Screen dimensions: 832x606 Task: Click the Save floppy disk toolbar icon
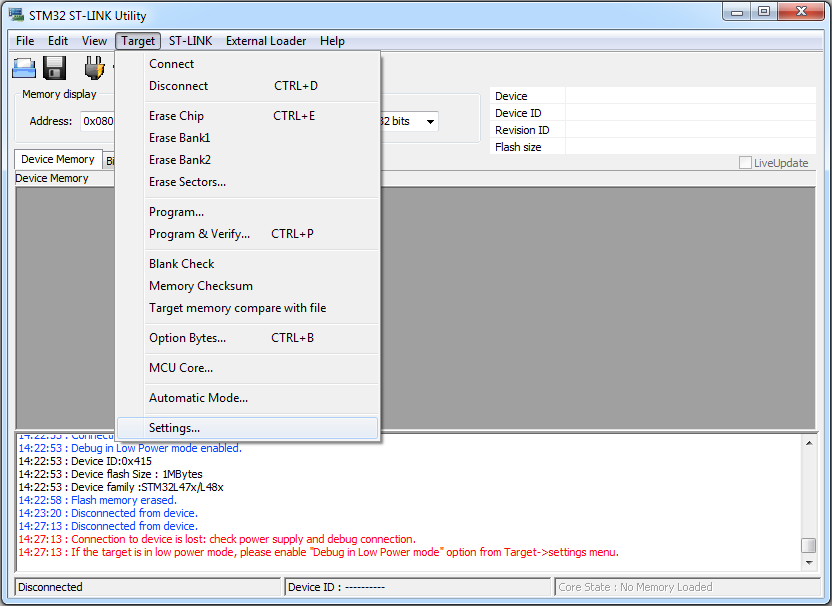click(55, 68)
